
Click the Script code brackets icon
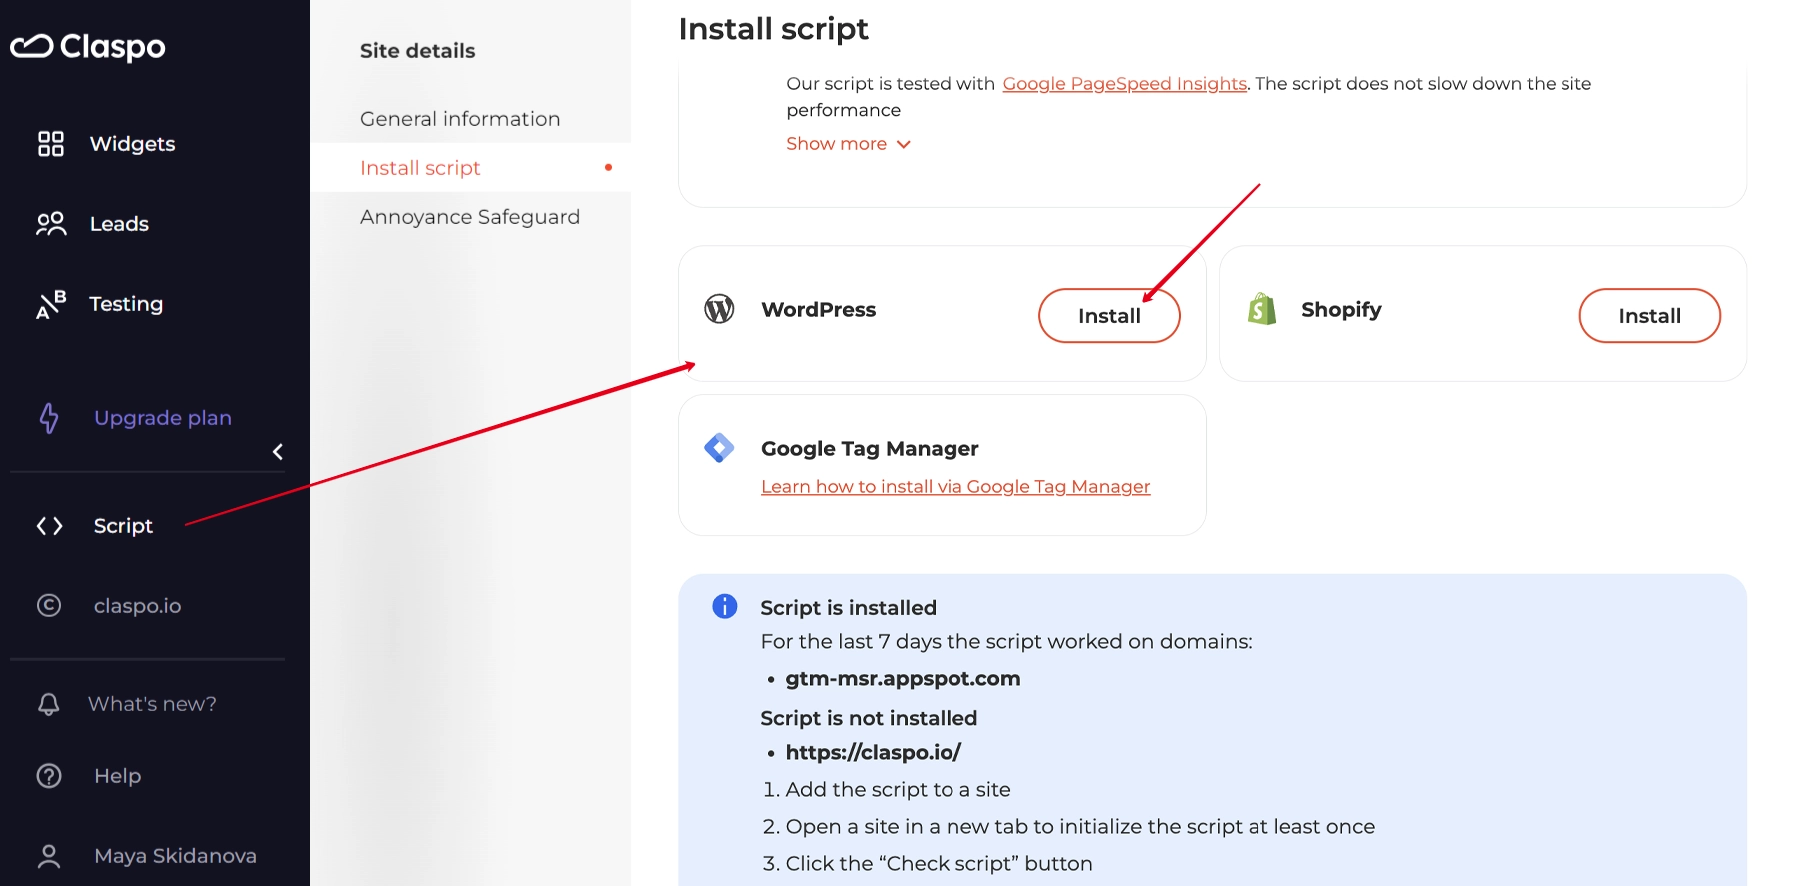[x=50, y=526]
